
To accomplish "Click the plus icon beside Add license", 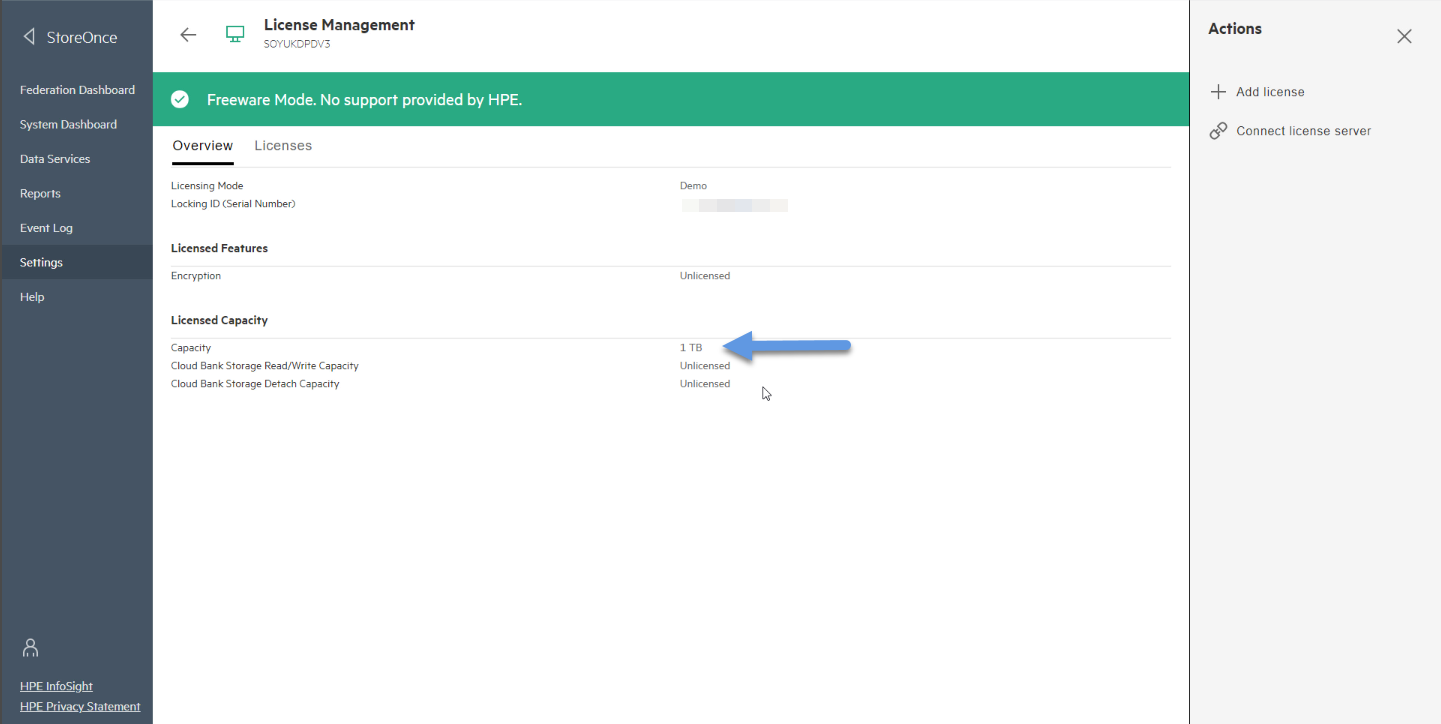I will 1218,92.
